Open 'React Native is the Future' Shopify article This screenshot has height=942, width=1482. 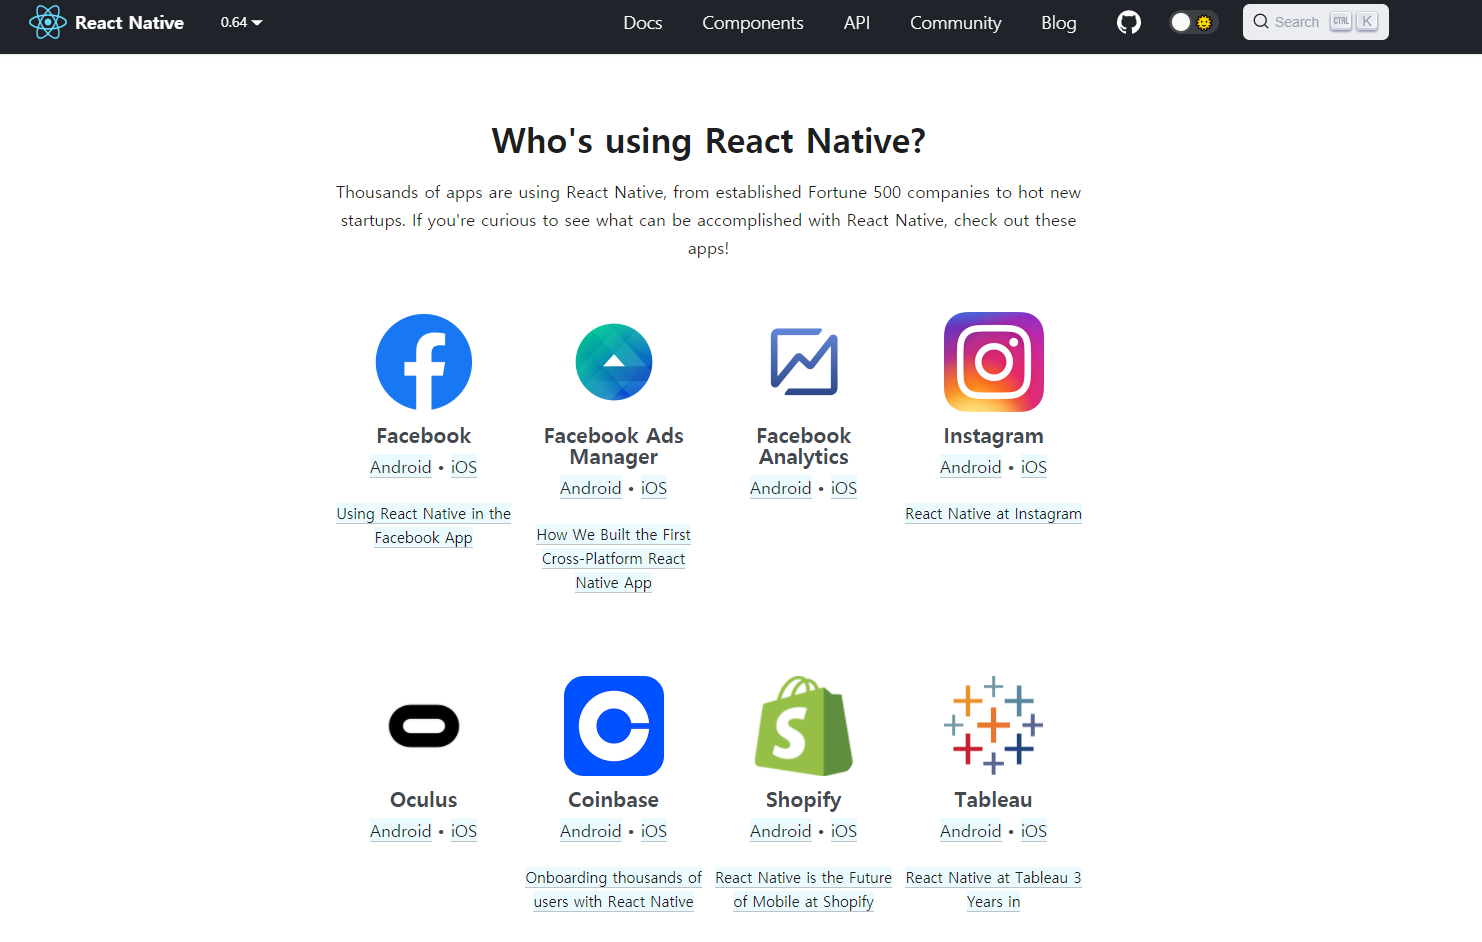(x=804, y=890)
